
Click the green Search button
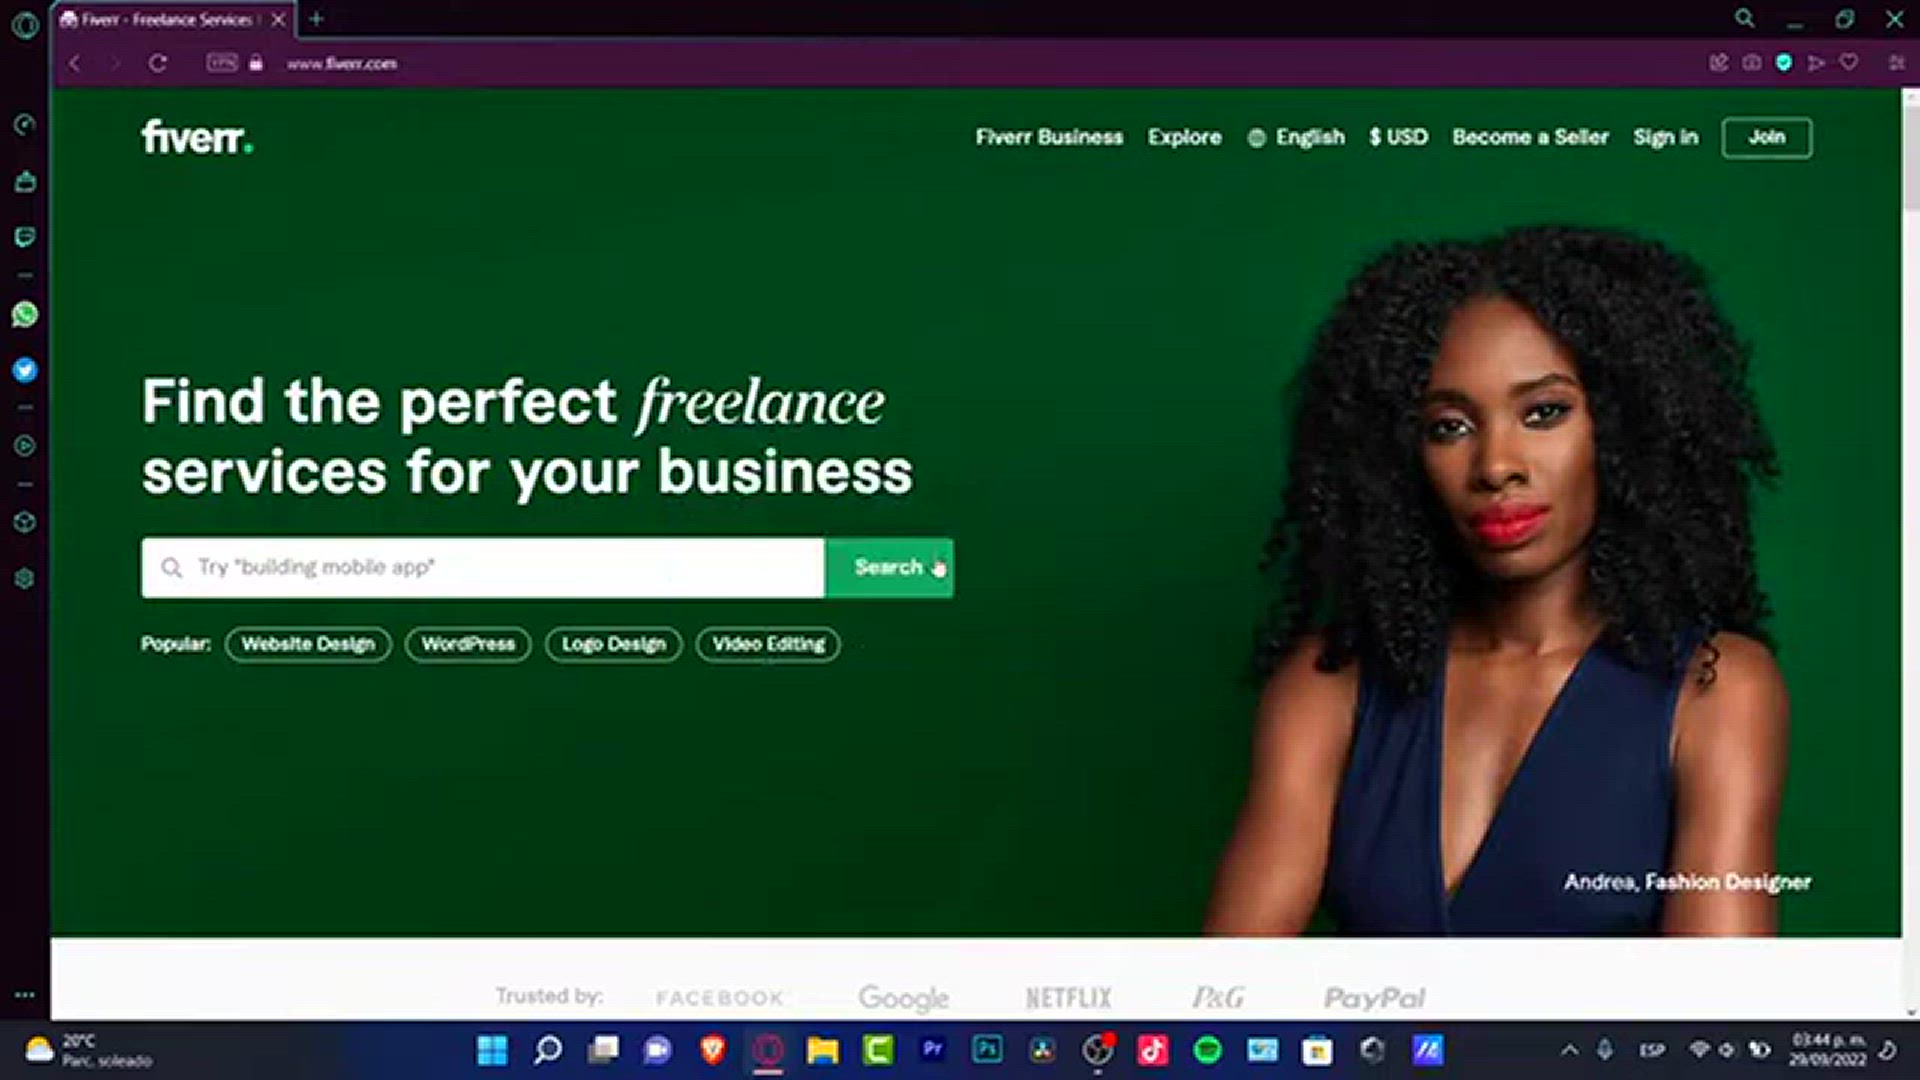click(889, 568)
